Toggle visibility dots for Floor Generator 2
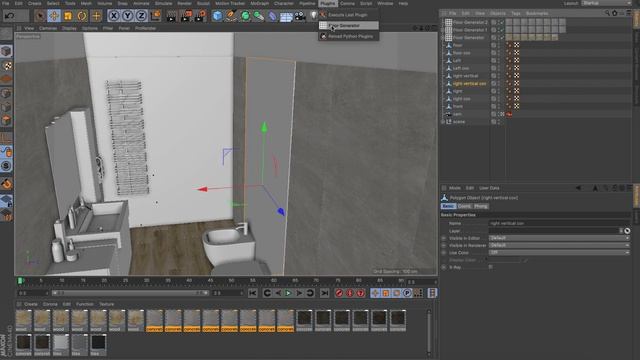The width and height of the screenshot is (640, 360). (498, 22)
